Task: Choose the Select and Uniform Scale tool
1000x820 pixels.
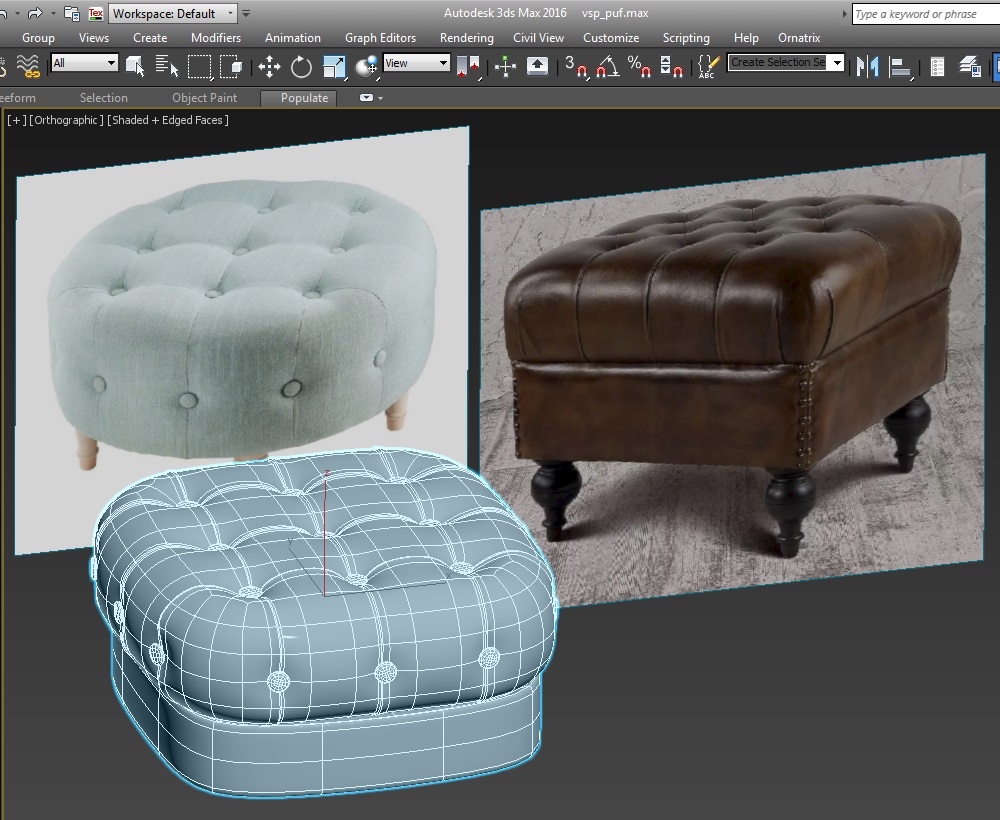Action: [334, 67]
